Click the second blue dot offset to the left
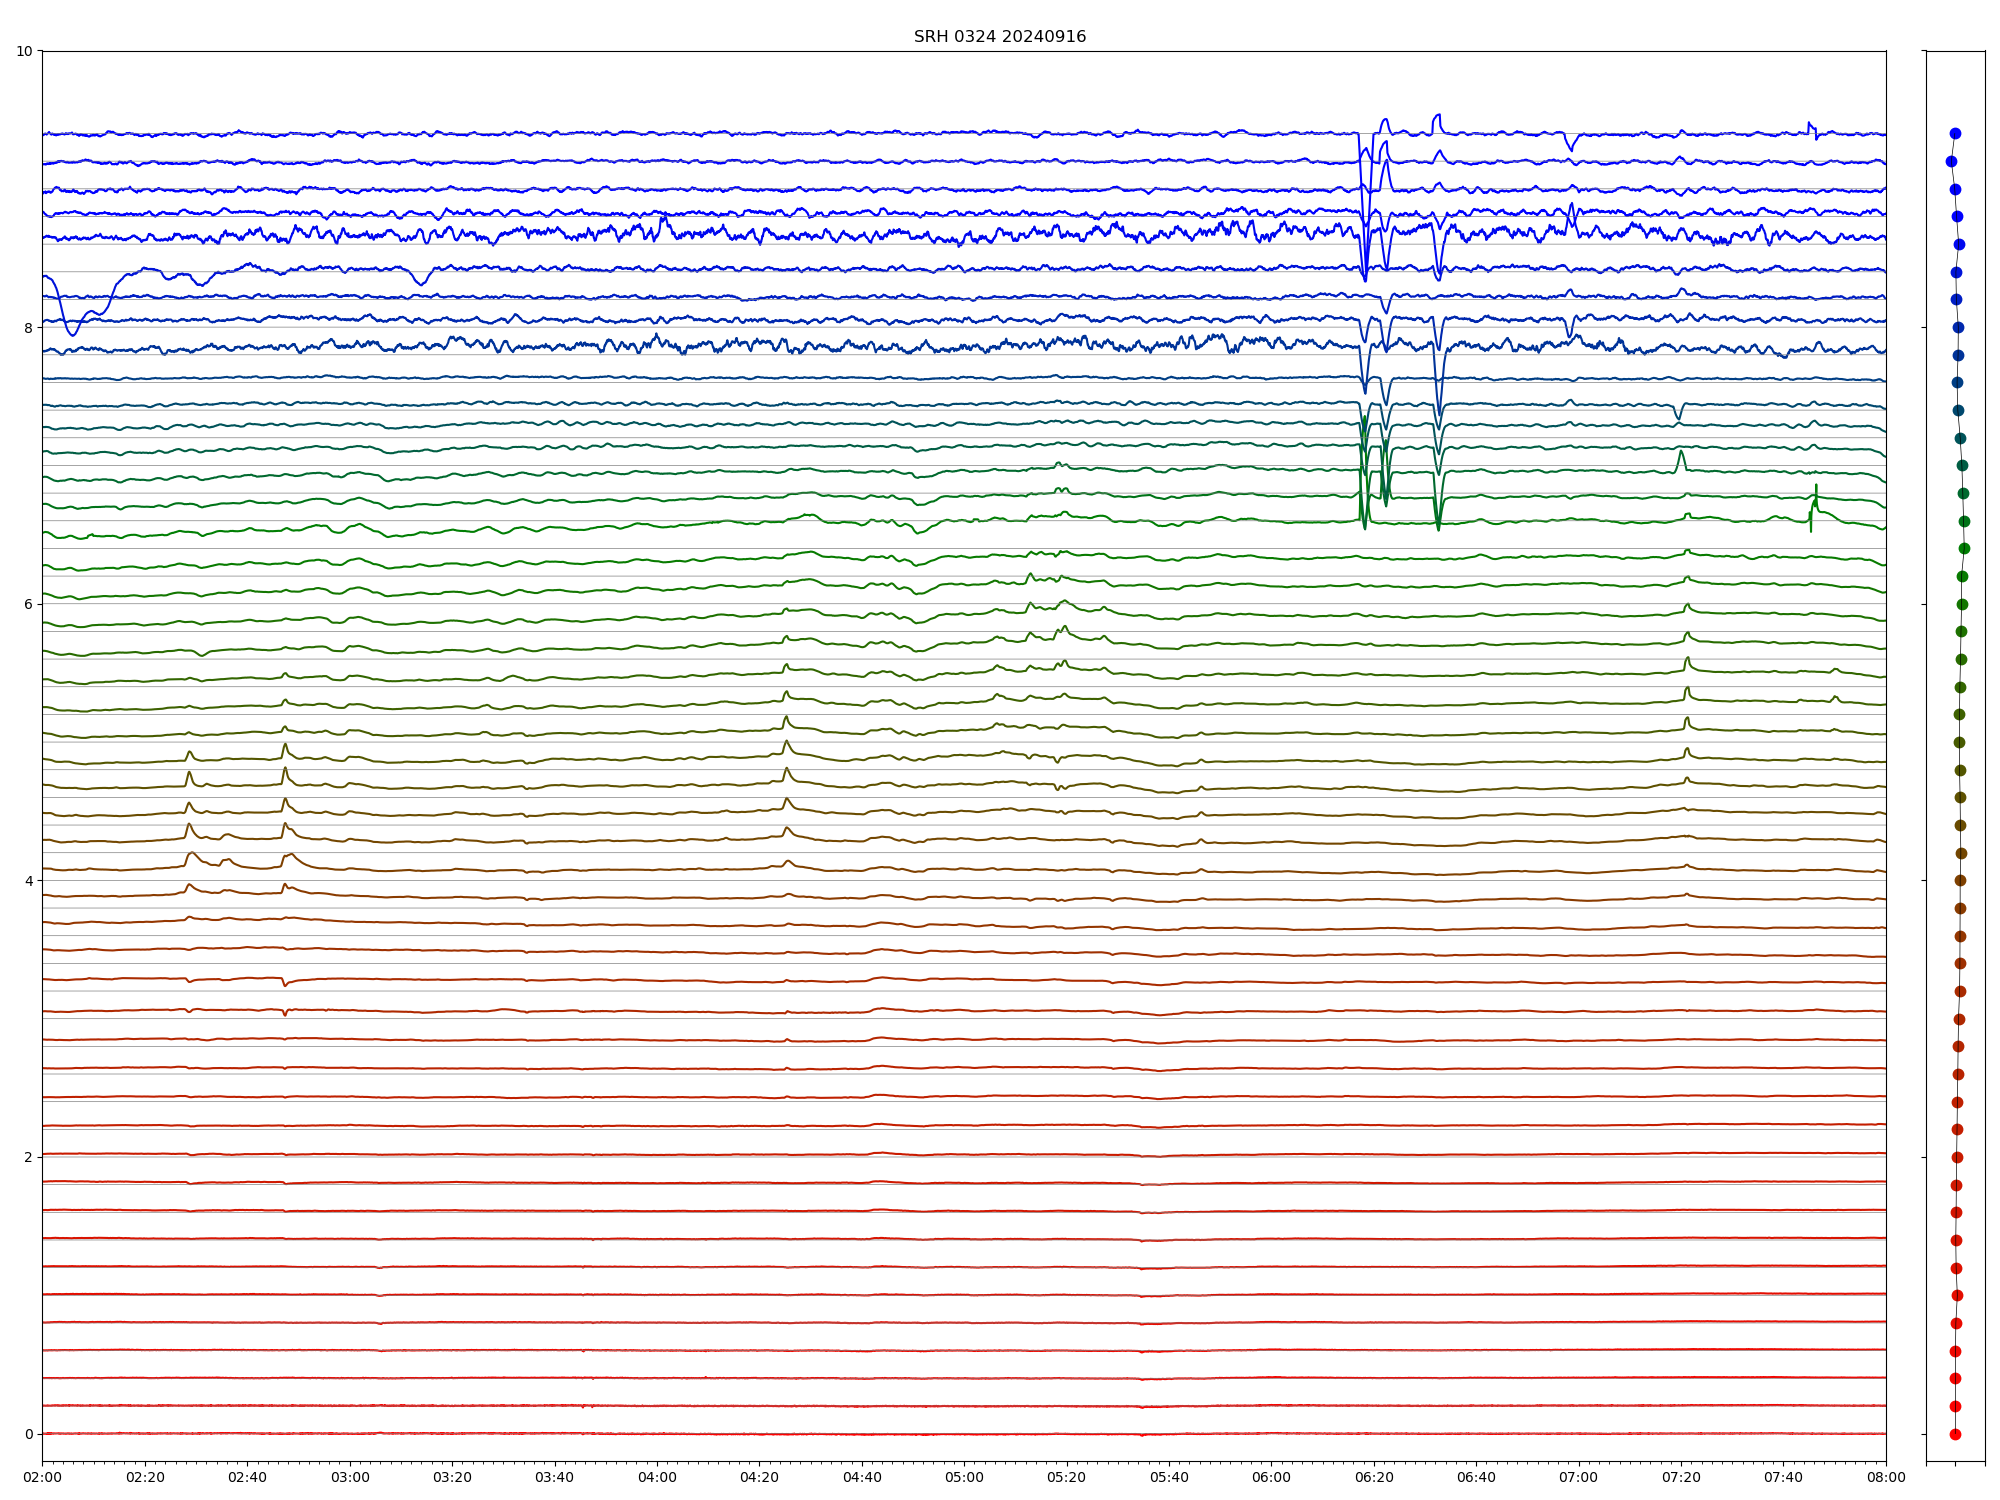This screenshot has height=1500, width=2000. coord(1951,161)
